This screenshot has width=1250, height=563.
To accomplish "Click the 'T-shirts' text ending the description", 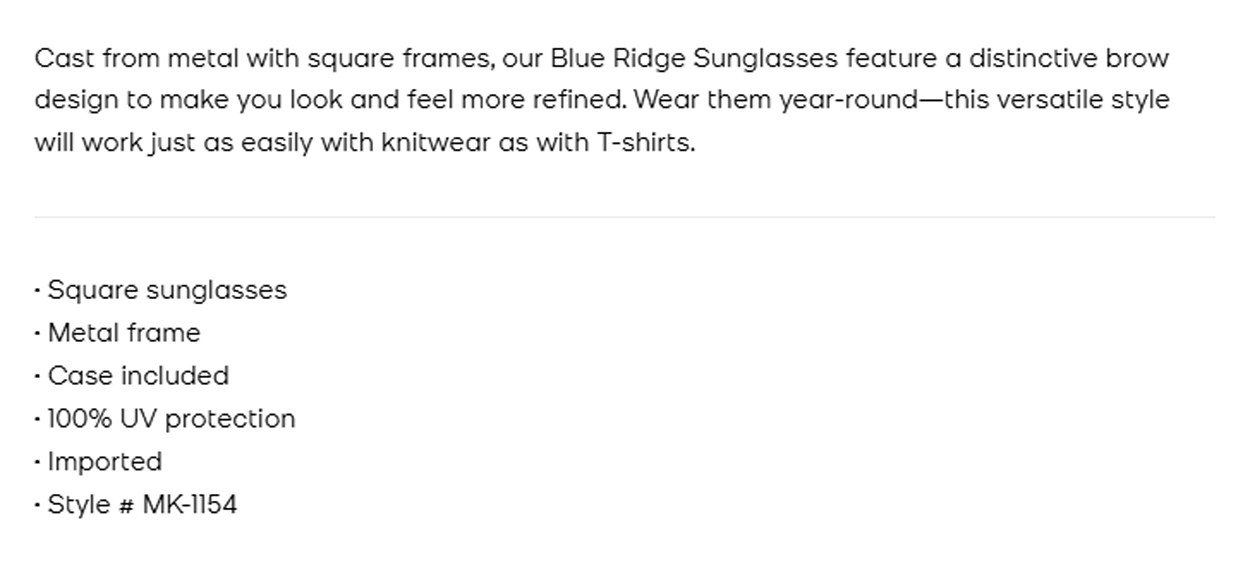I will tap(645, 143).
